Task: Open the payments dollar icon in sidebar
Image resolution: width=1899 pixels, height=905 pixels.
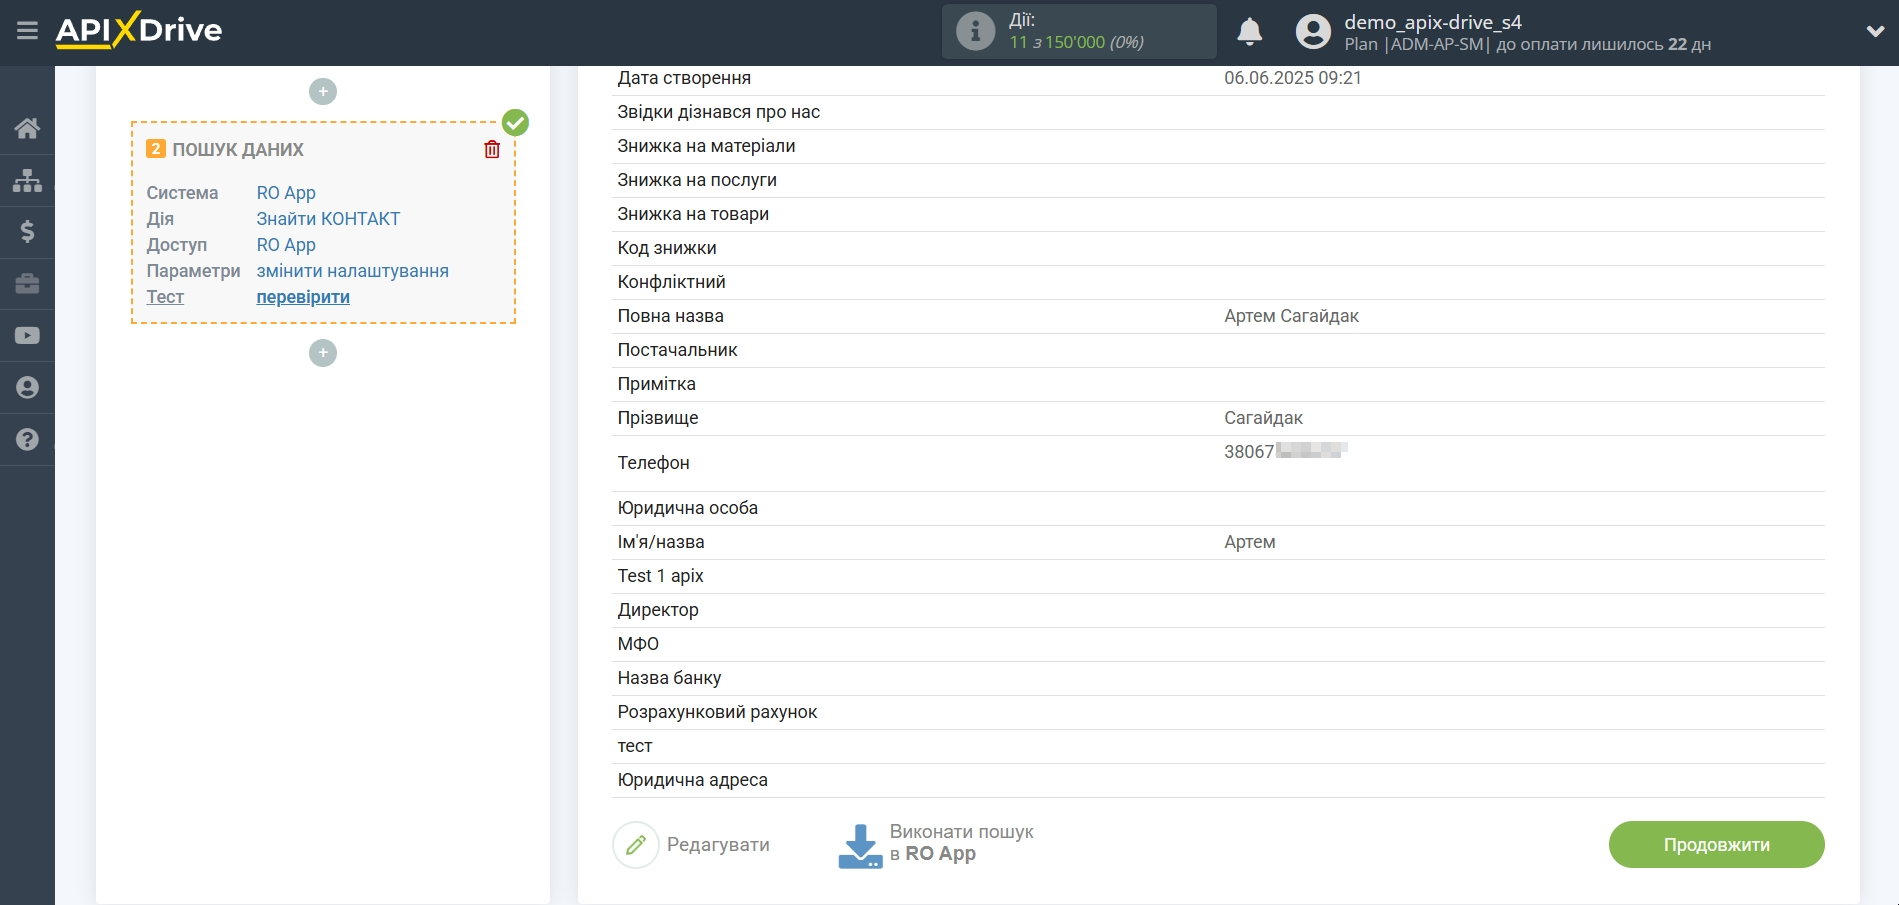Action: point(26,232)
